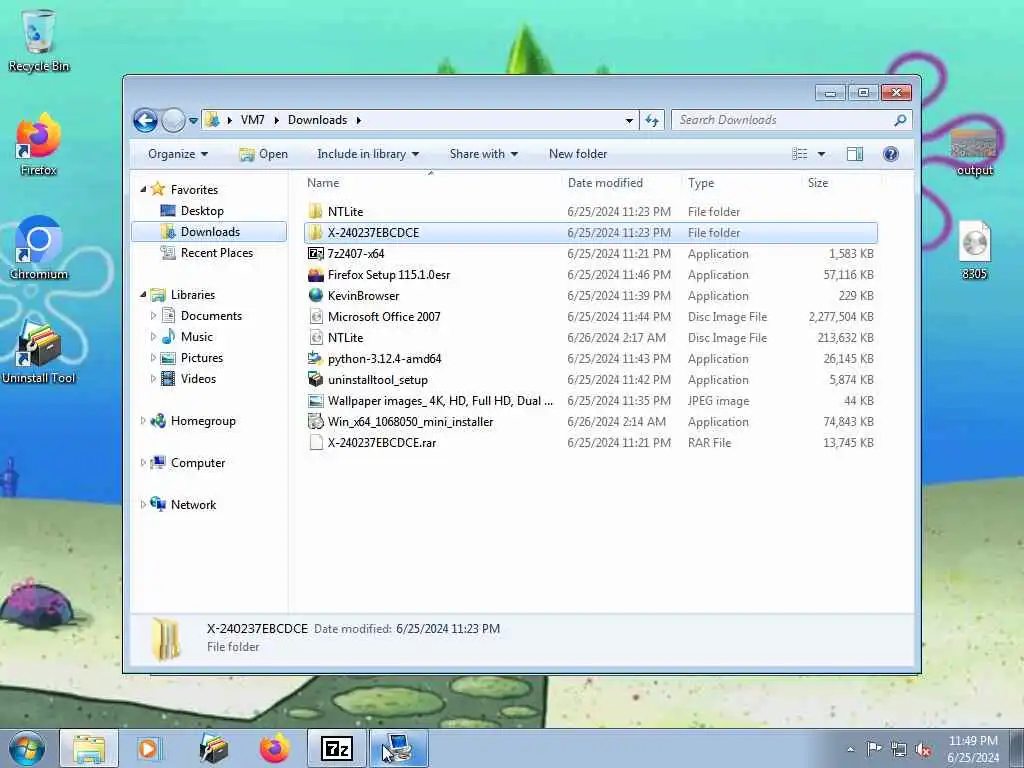Screen dimensions: 1024x768
Task: Click VM7 in the address breadcrumb
Action: pyautogui.click(x=252, y=120)
